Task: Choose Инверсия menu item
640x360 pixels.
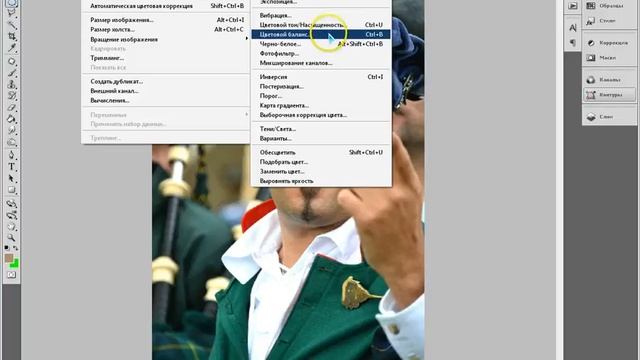Action: (x=321, y=77)
